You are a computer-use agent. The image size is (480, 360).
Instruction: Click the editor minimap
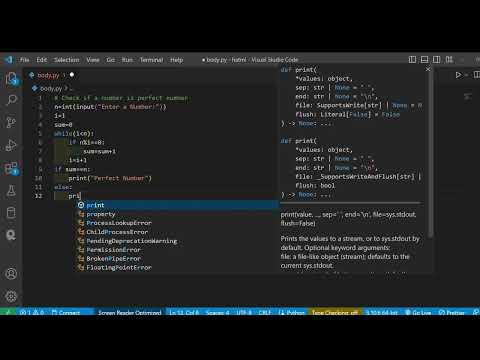(x=468, y=97)
